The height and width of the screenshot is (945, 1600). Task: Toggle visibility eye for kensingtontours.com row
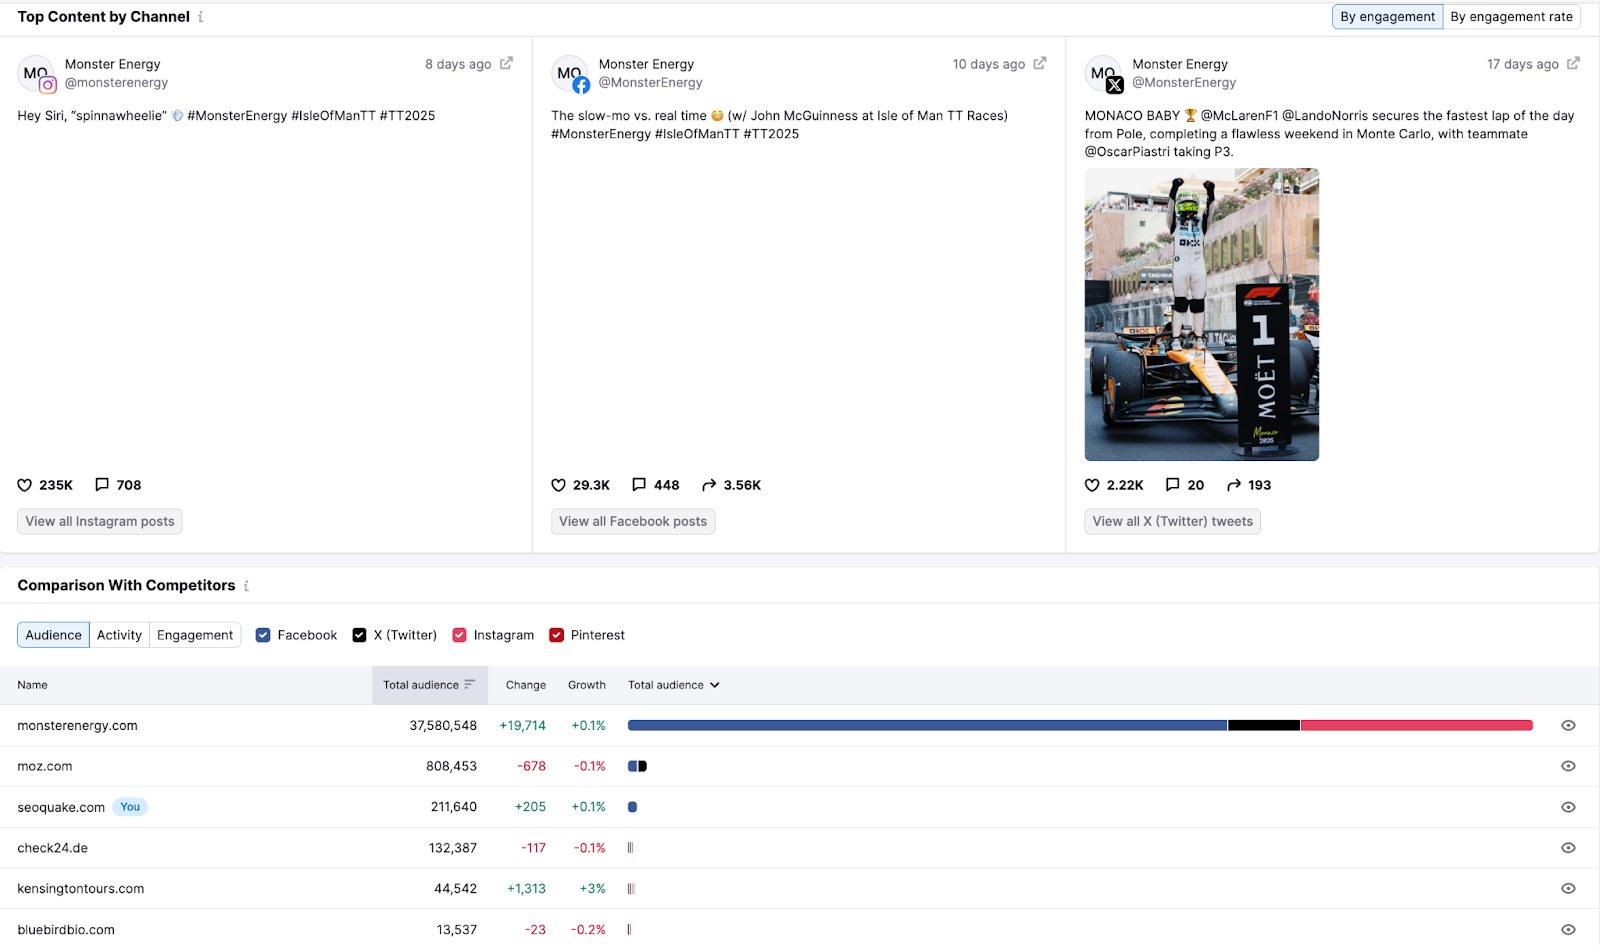(x=1568, y=889)
